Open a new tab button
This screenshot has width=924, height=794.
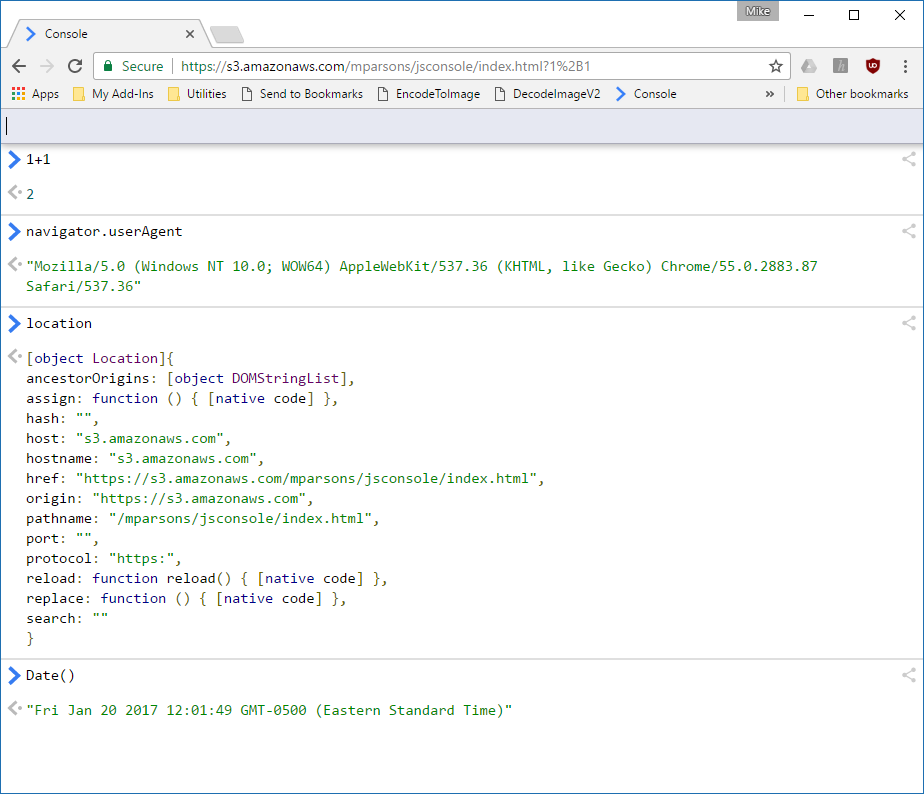click(x=227, y=35)
